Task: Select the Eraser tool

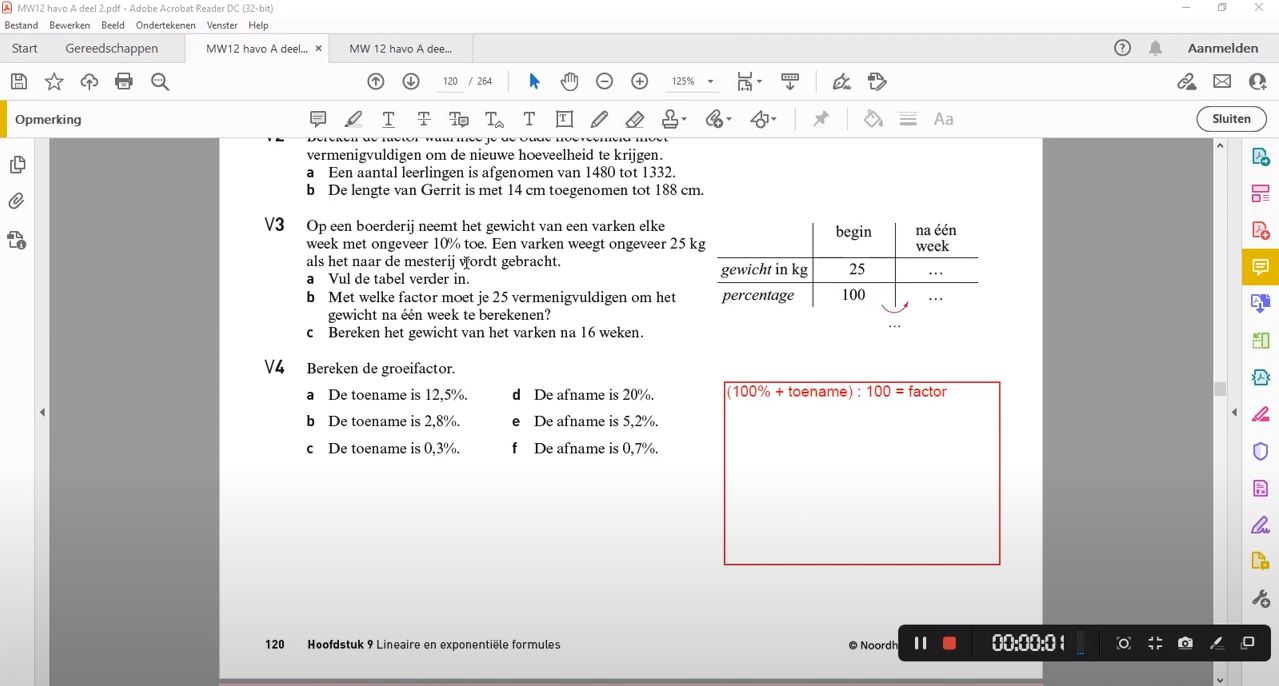Action: 635,119
